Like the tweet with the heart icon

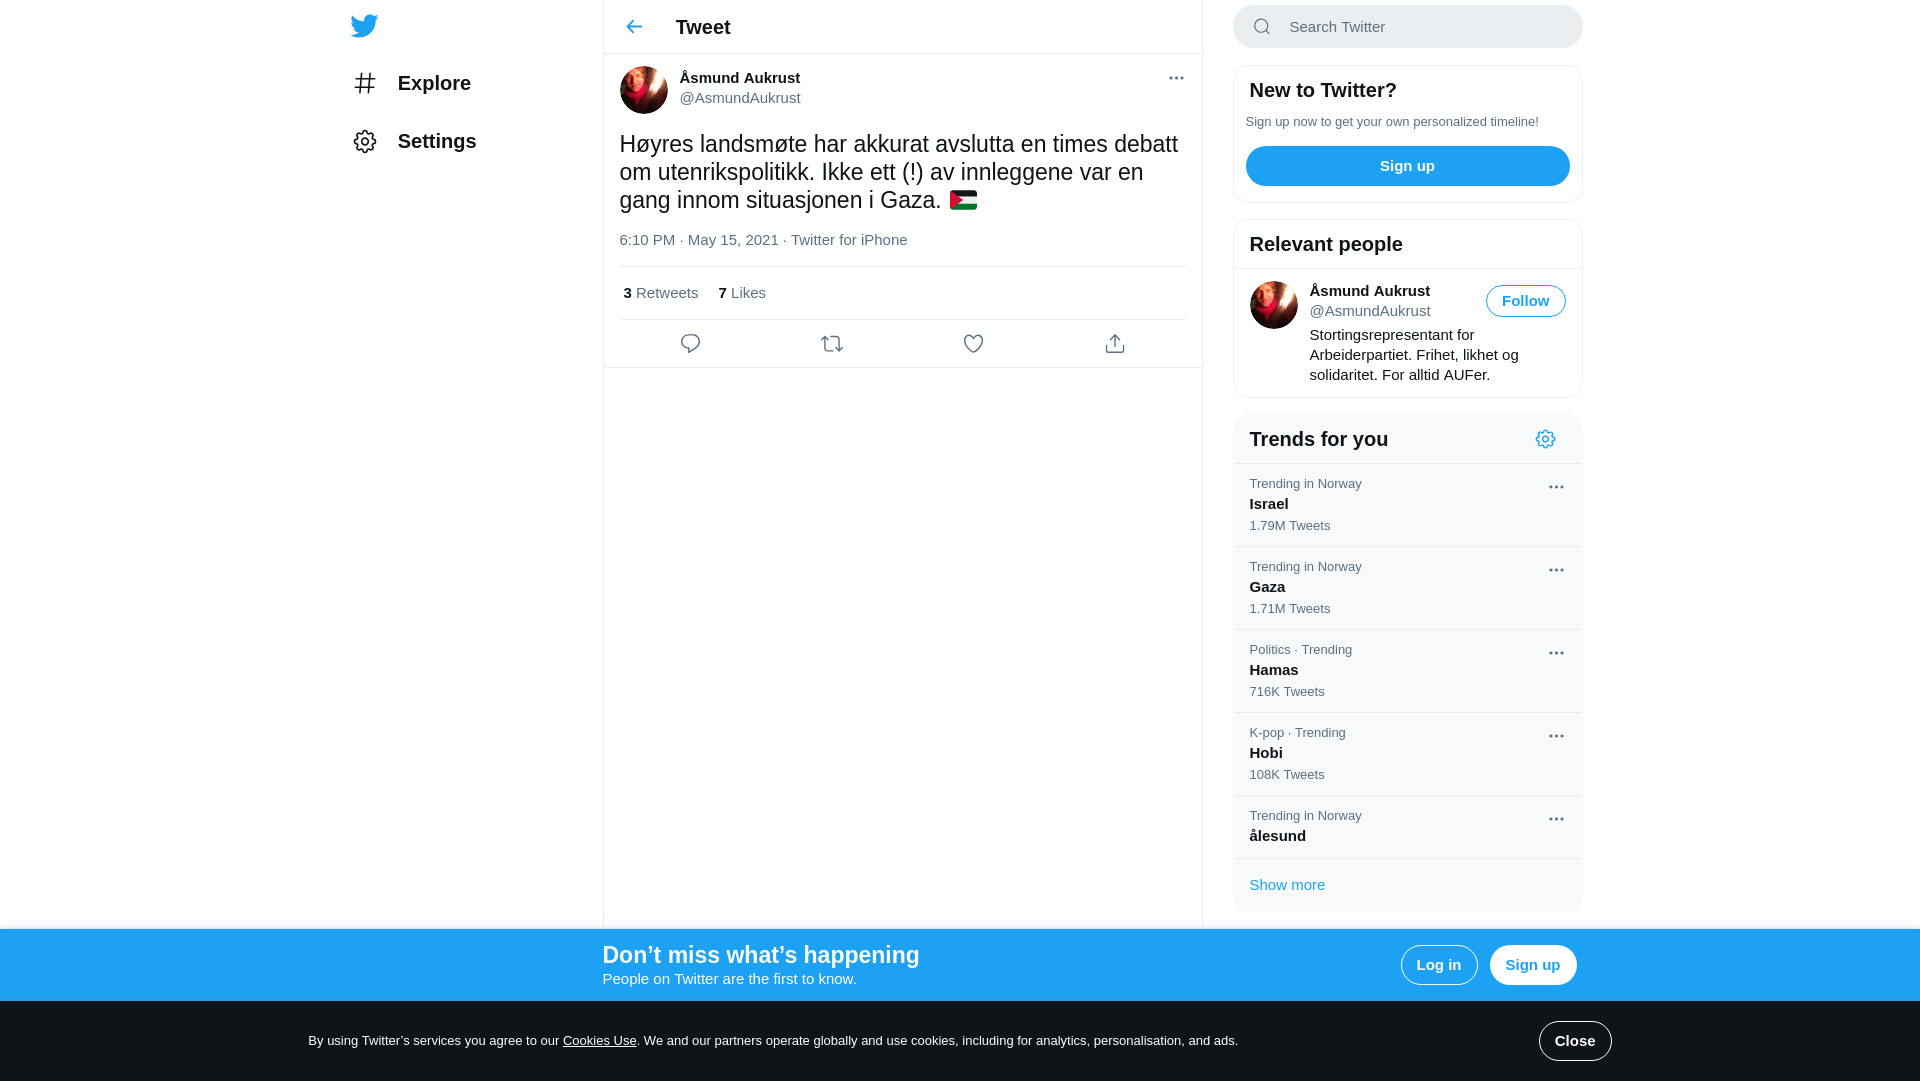pos(973,344)
